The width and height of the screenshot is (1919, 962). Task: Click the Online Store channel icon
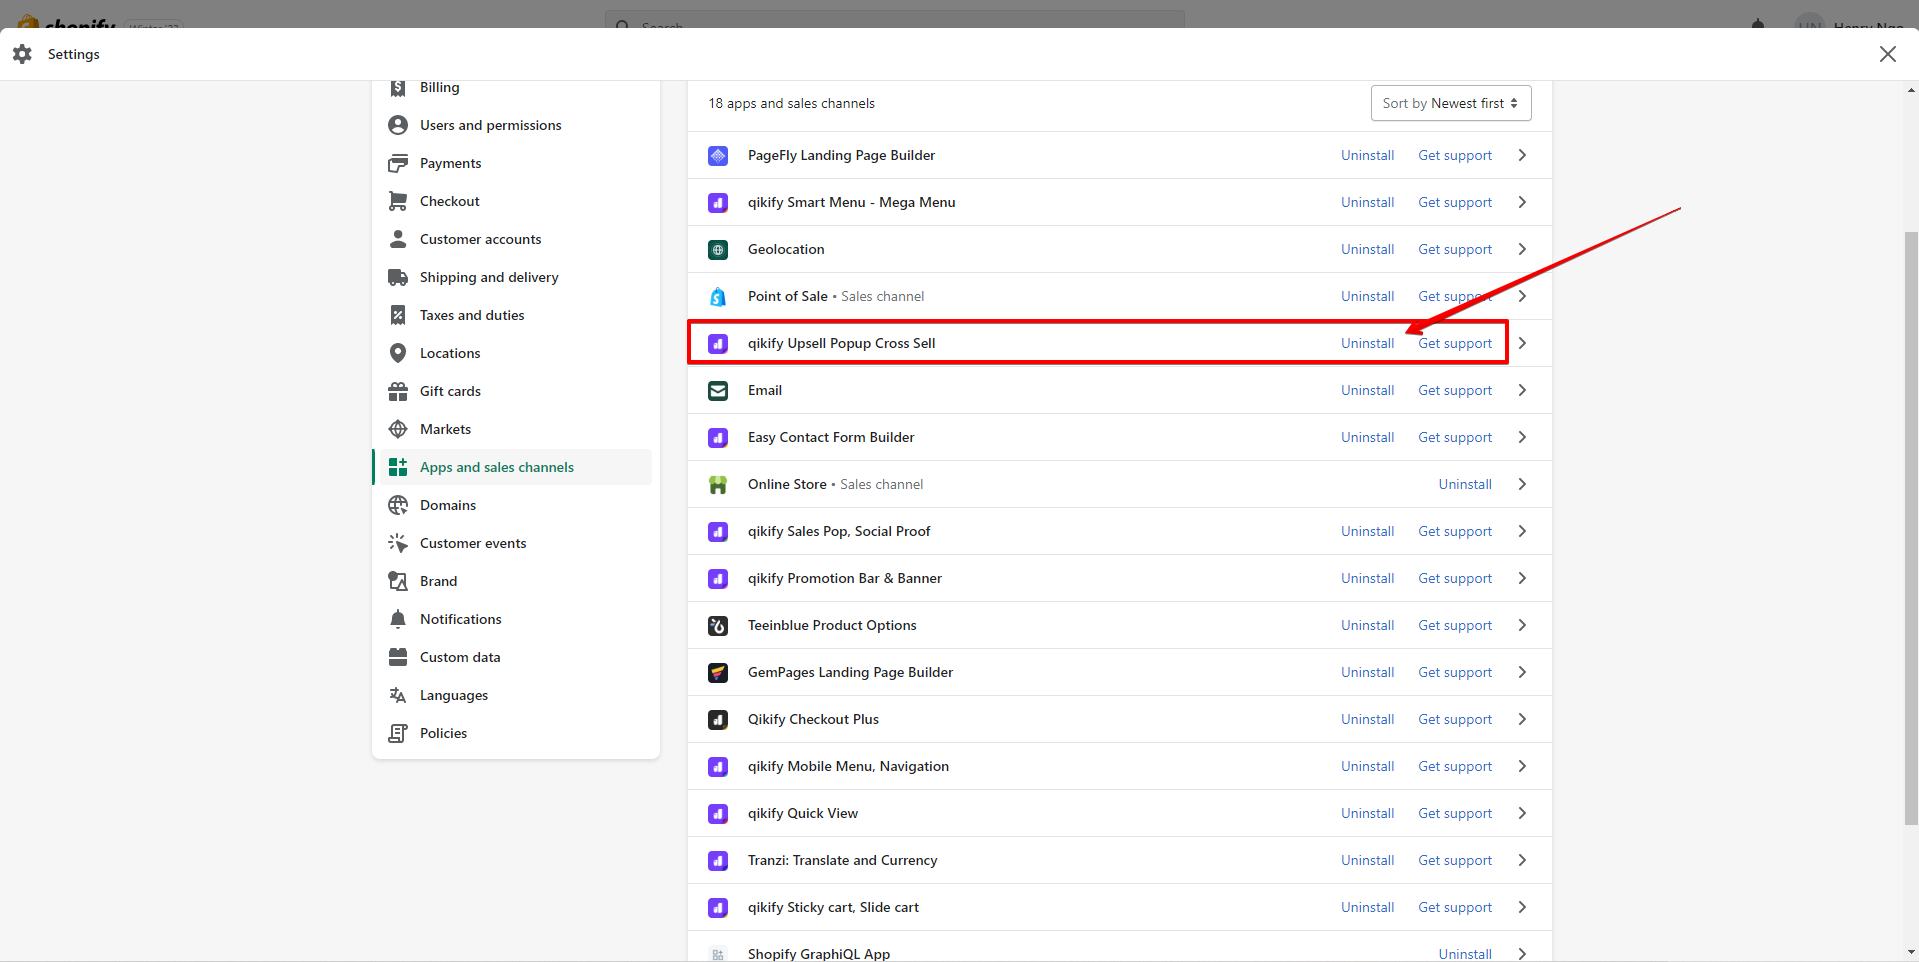tap(718, 485)
